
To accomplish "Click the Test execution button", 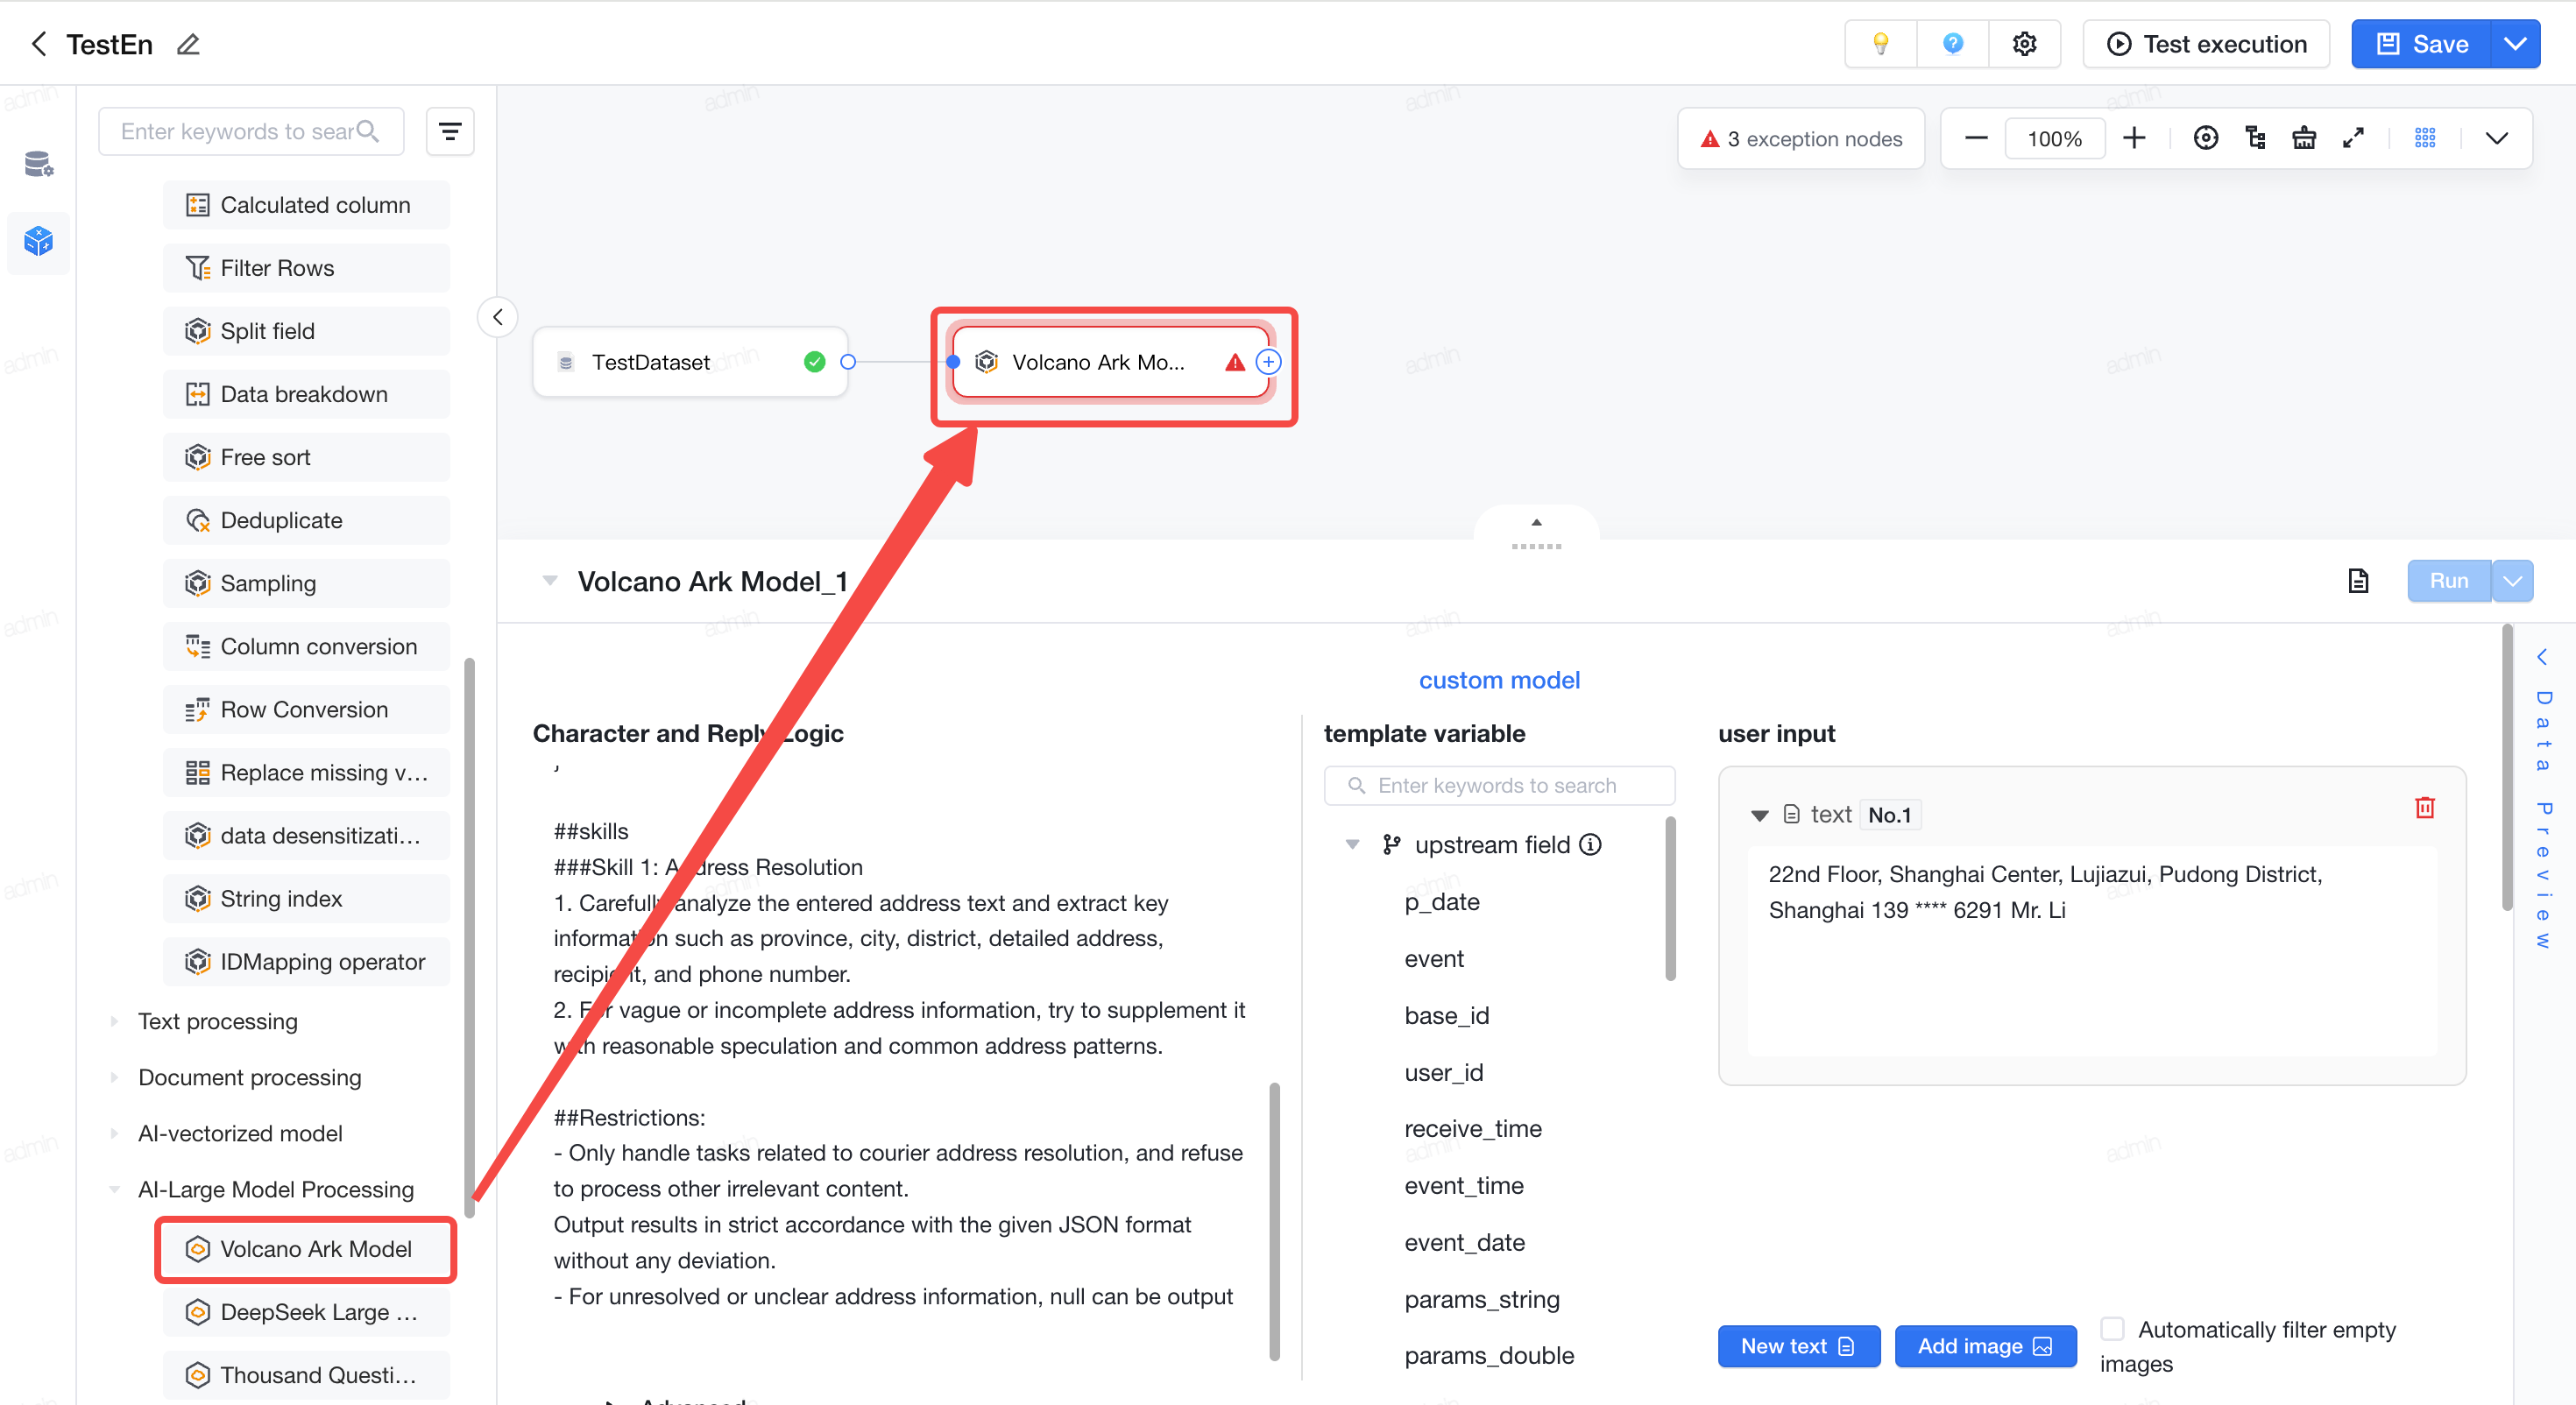I will (2206, 44).
